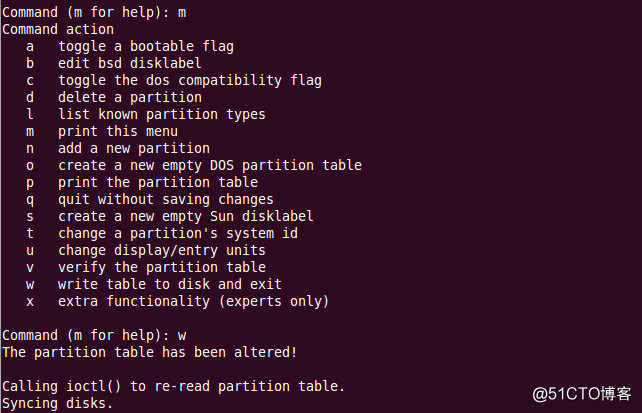
Task: Click "change a partition's system id" line
Action: click(x=177, y=233)
